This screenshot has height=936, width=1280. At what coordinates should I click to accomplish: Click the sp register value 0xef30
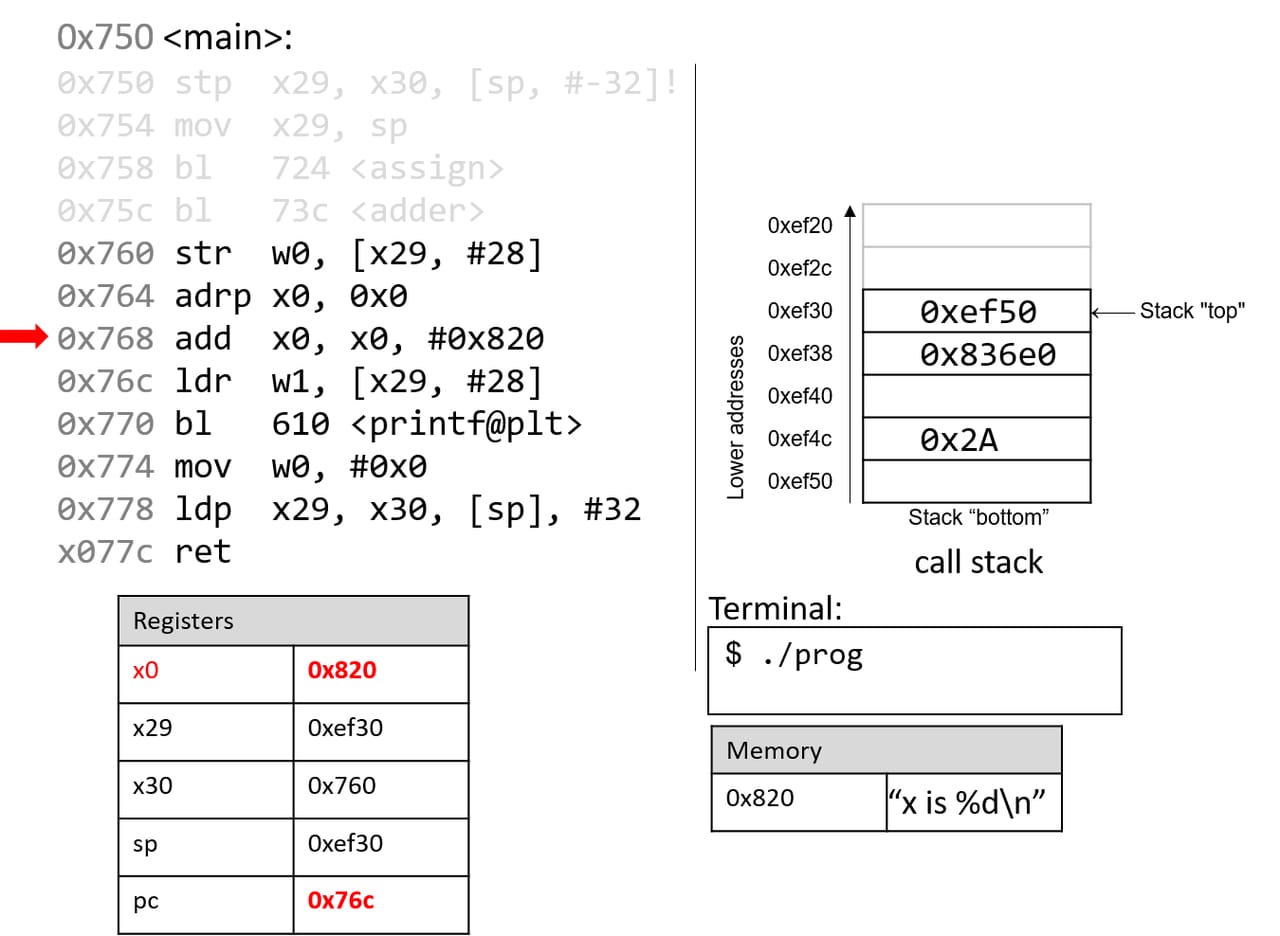(x=345, y=844)
